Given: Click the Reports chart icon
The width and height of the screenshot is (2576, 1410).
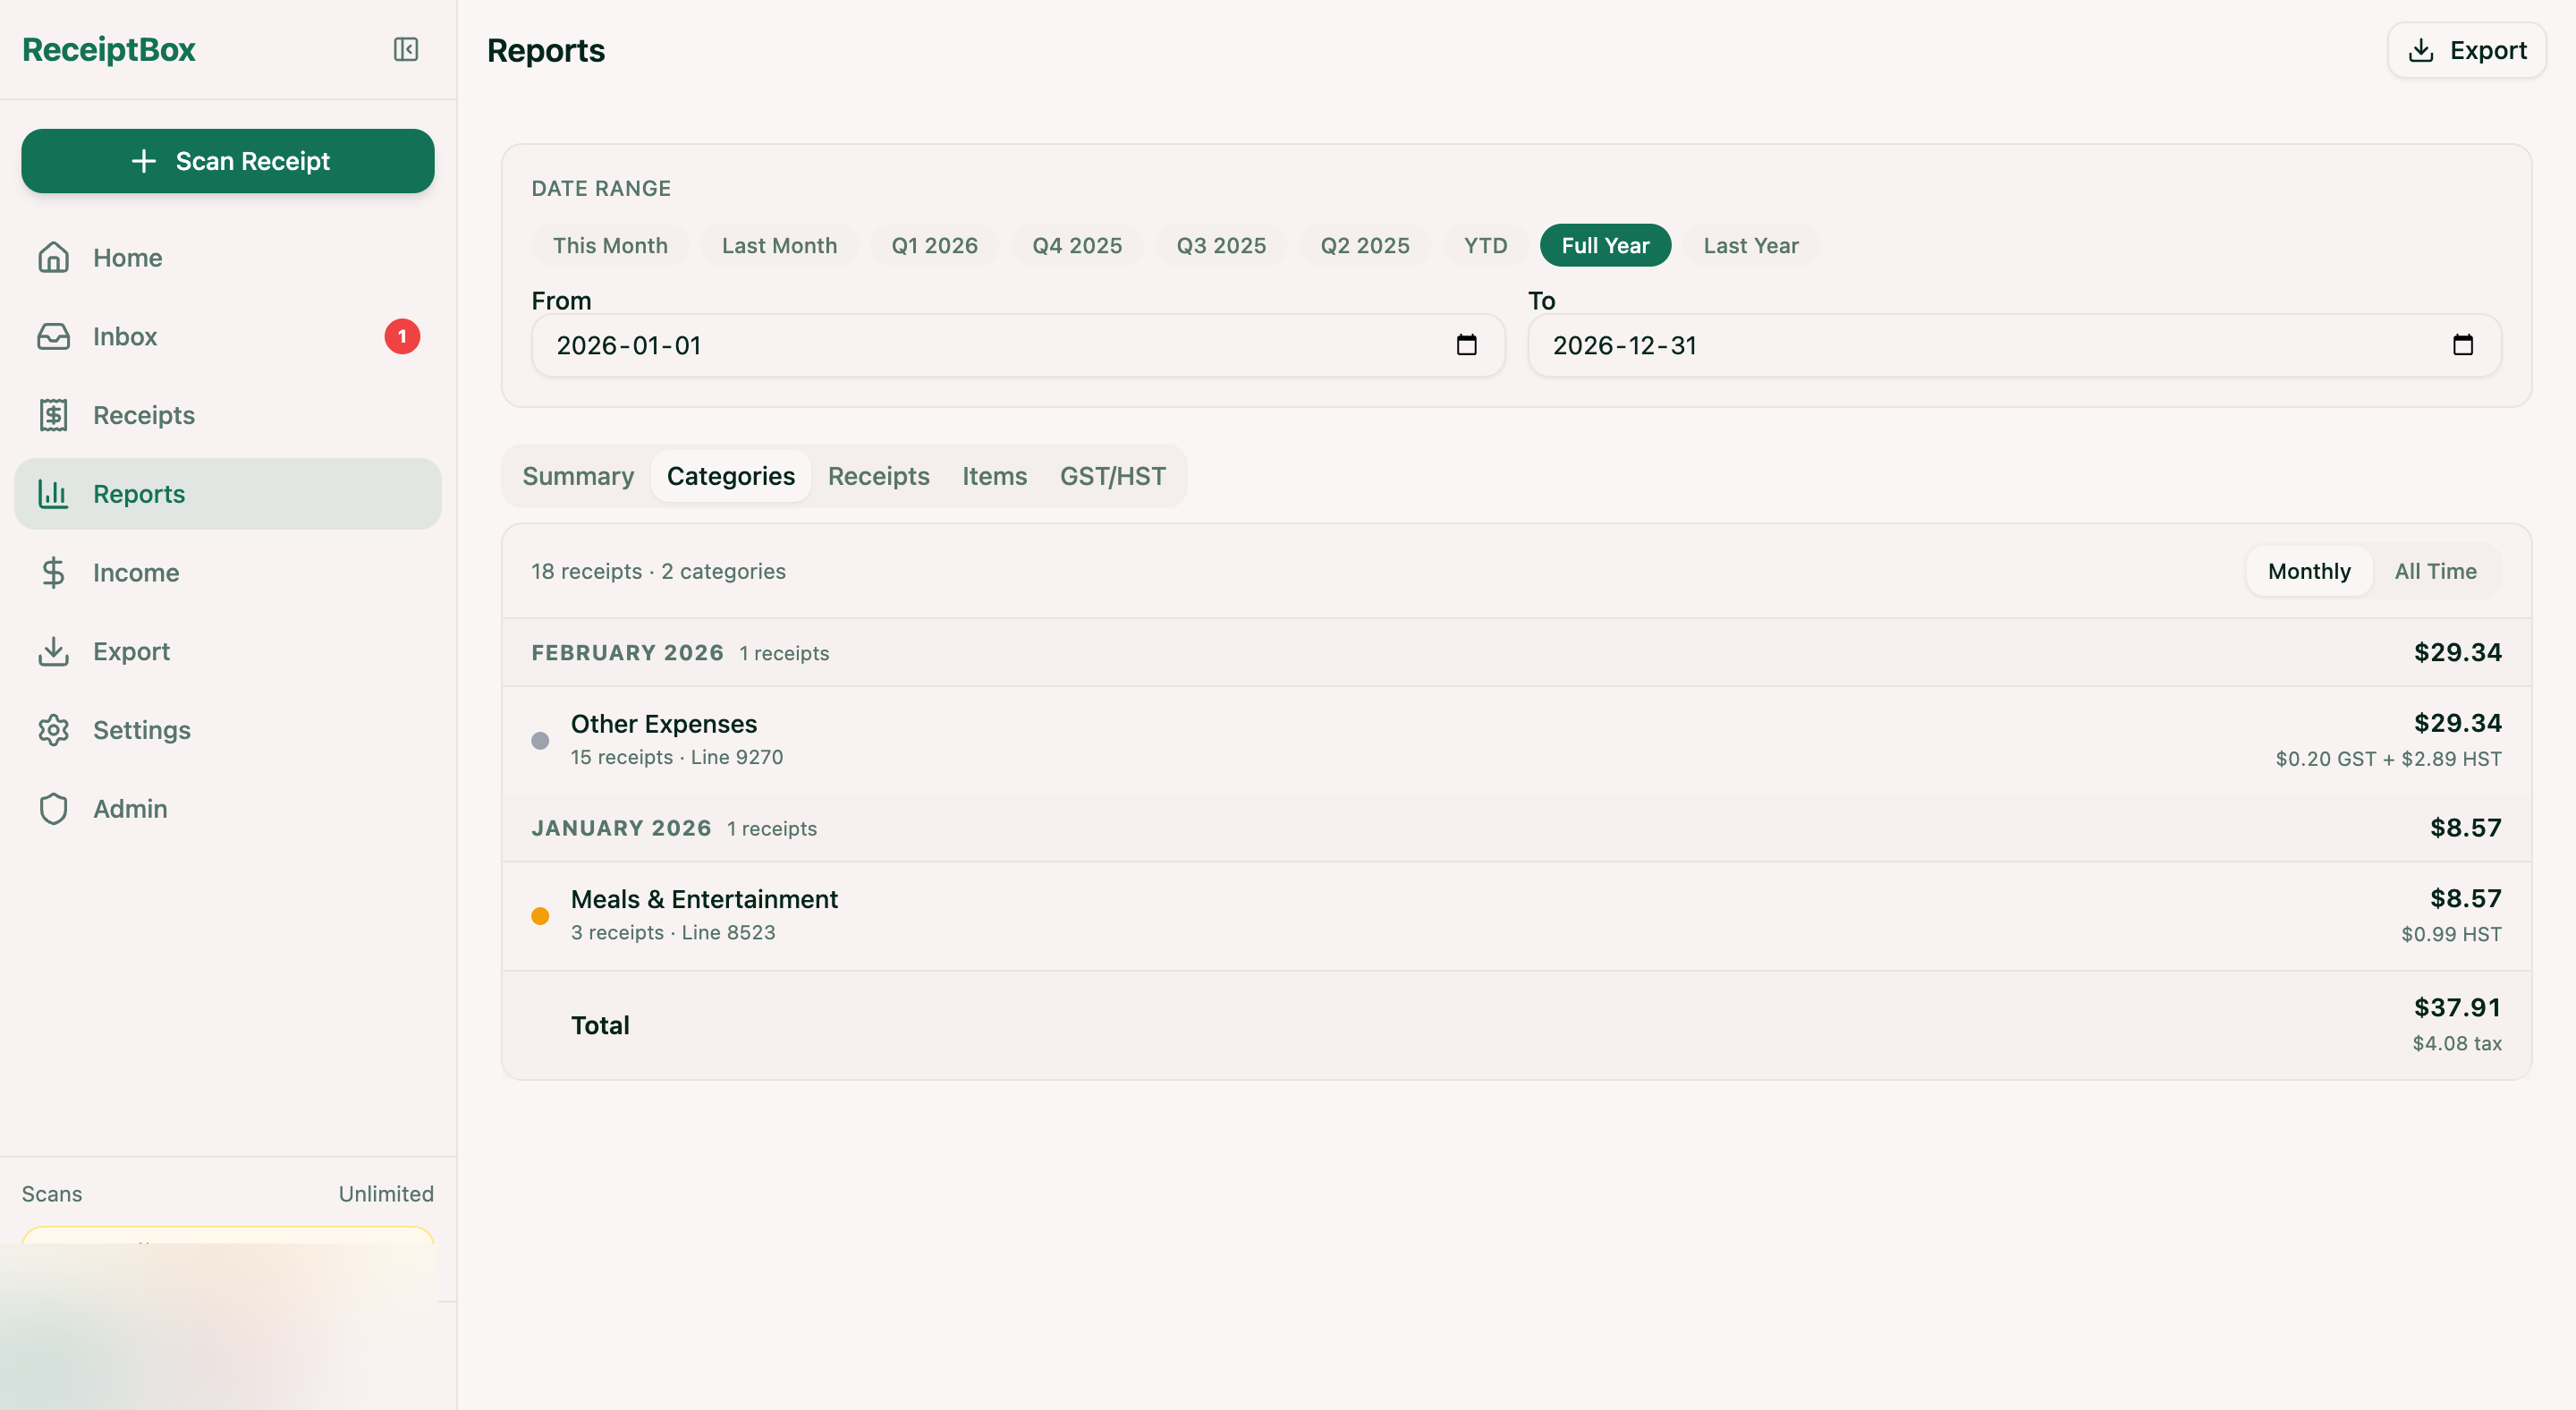Looking at the screenshot, I should click(53, 493).
